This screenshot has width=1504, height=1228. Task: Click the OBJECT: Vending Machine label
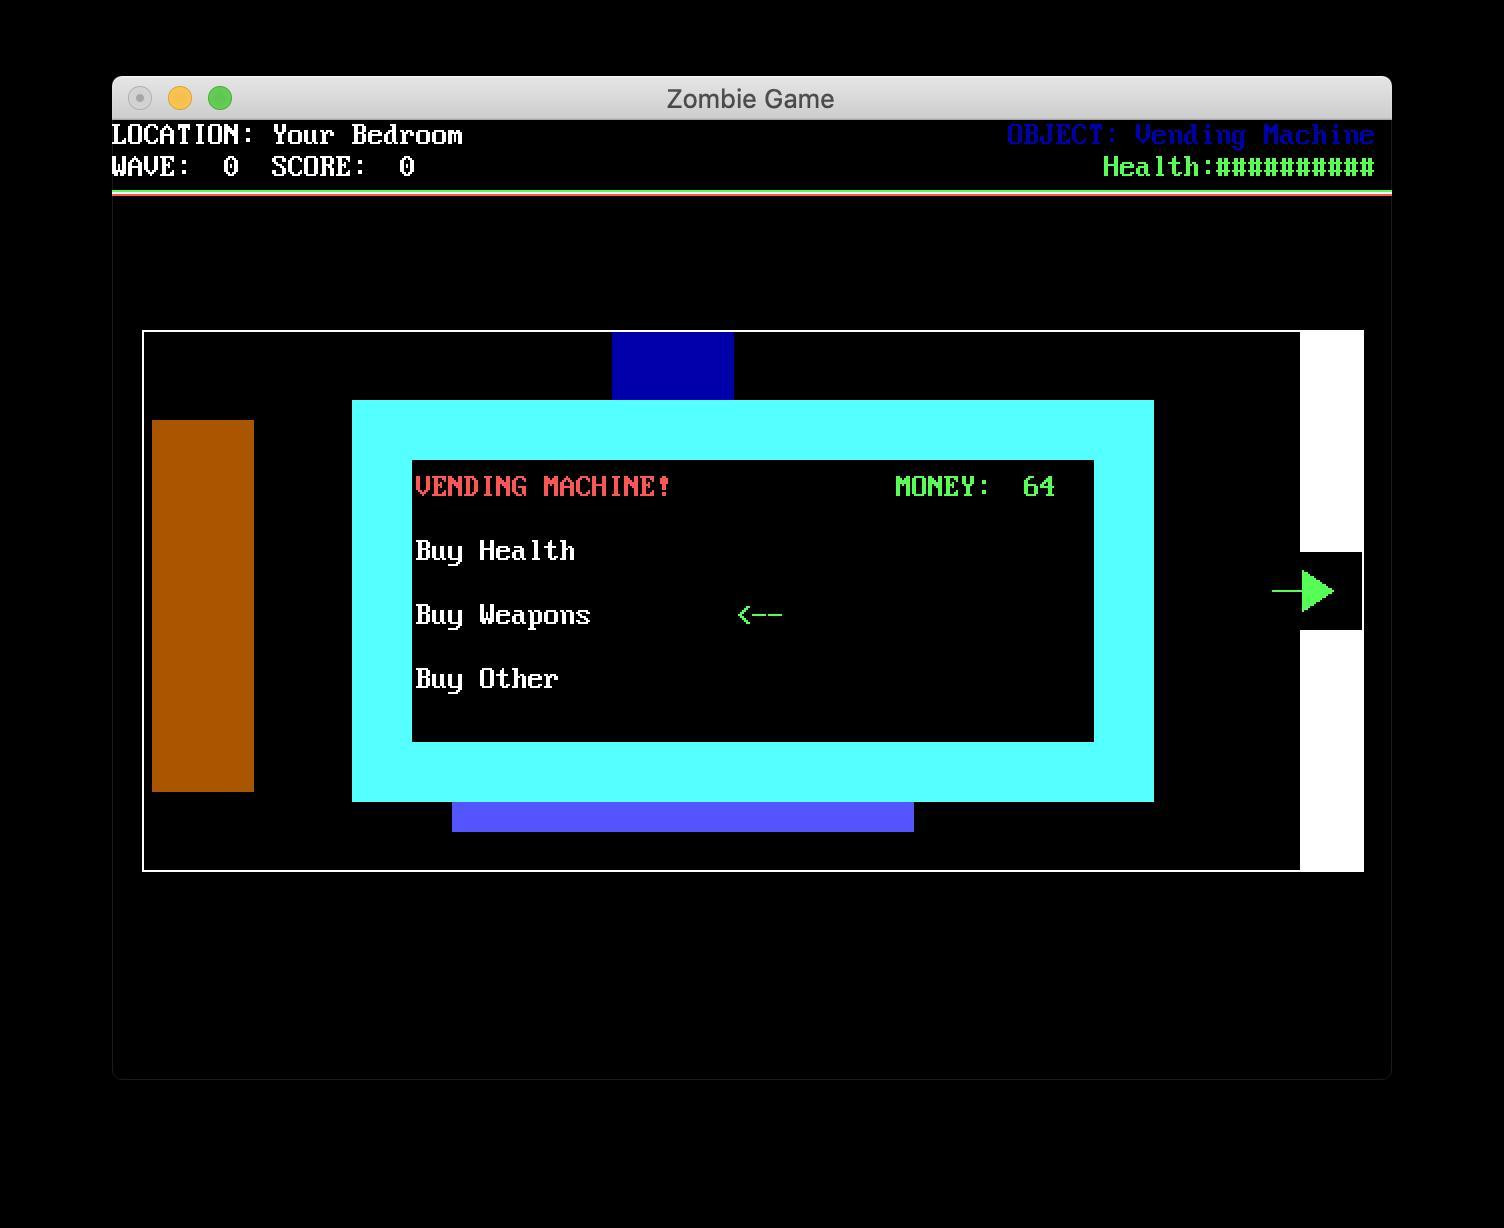(x=1191, y=135)
